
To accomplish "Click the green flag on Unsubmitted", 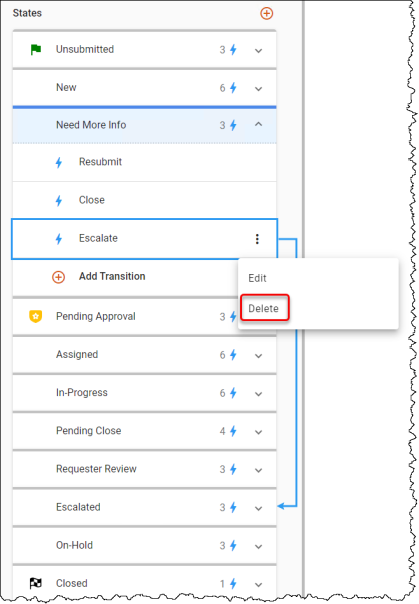I will [x=36, y=50].
